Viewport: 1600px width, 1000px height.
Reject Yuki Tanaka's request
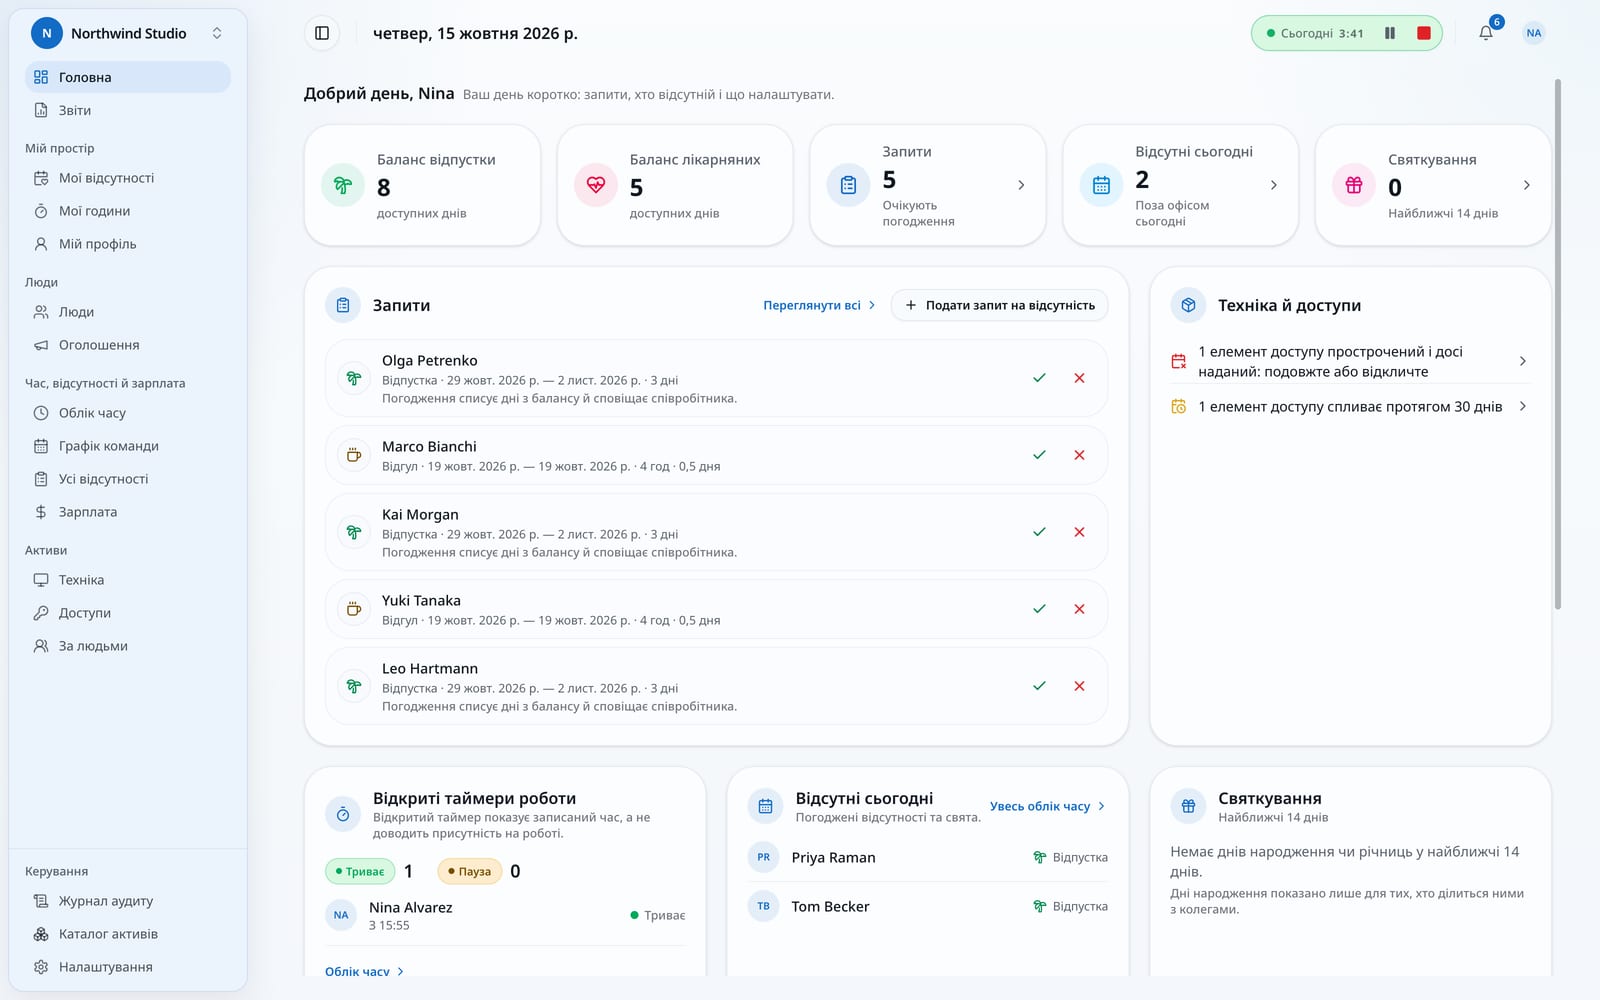(x=1079, y=609)
